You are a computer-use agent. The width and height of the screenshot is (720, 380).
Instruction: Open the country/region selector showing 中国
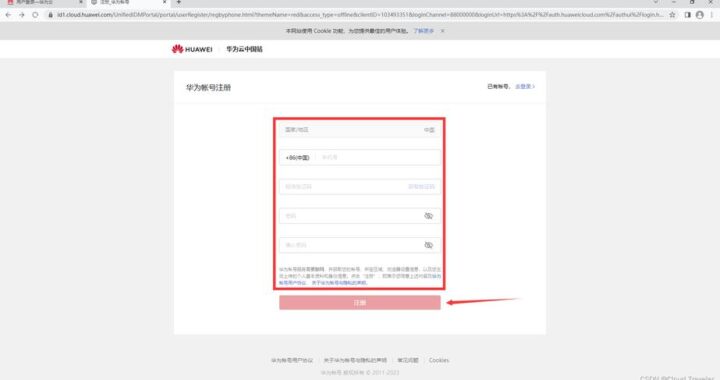coord(360,130)
